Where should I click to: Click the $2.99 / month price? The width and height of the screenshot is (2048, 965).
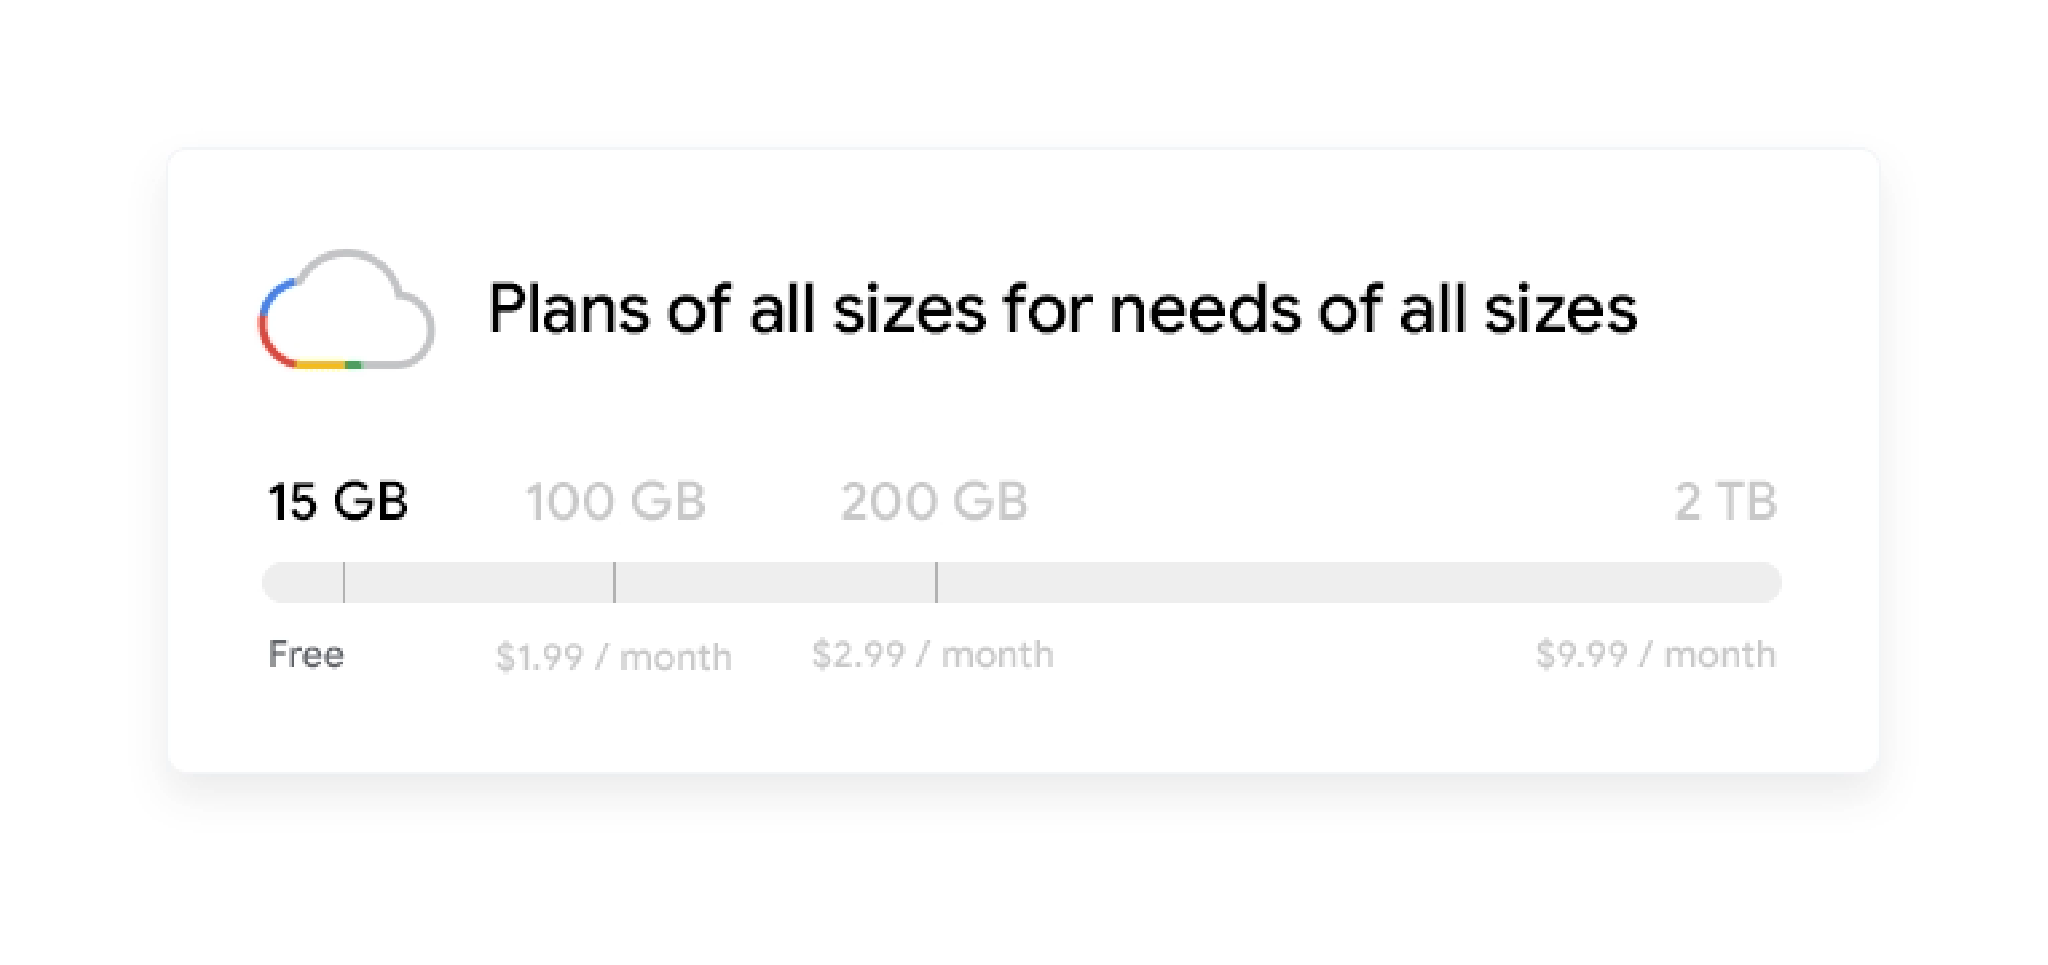point(932,655)
